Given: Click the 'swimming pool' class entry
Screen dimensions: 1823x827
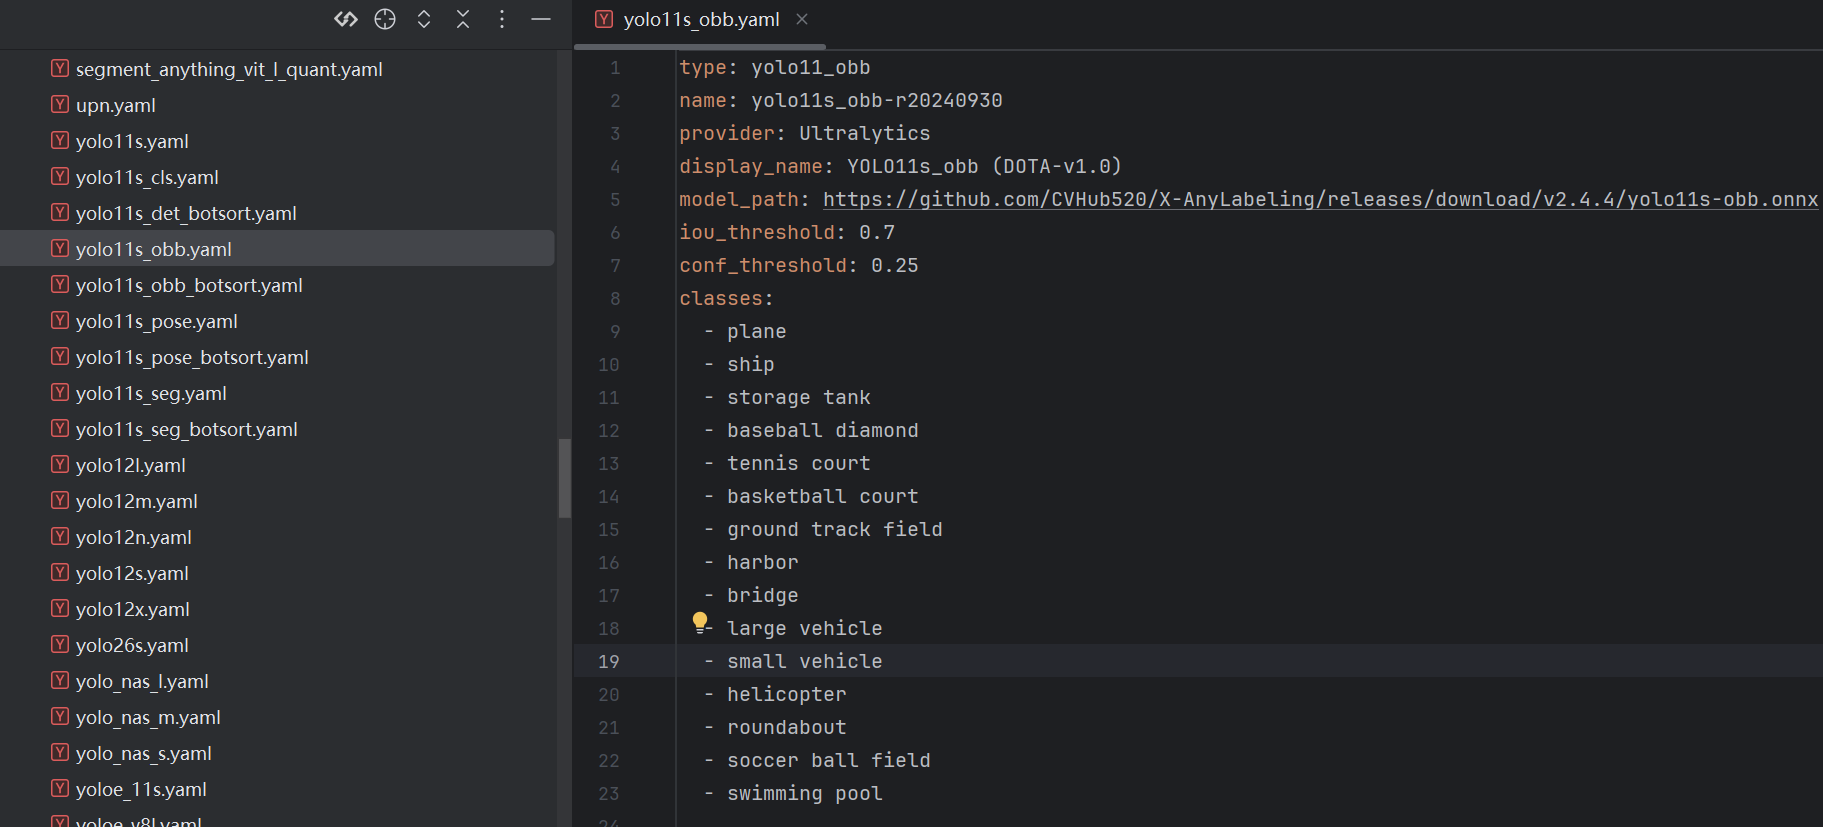Looking at the screenshot, I should [x=805, y=793].
